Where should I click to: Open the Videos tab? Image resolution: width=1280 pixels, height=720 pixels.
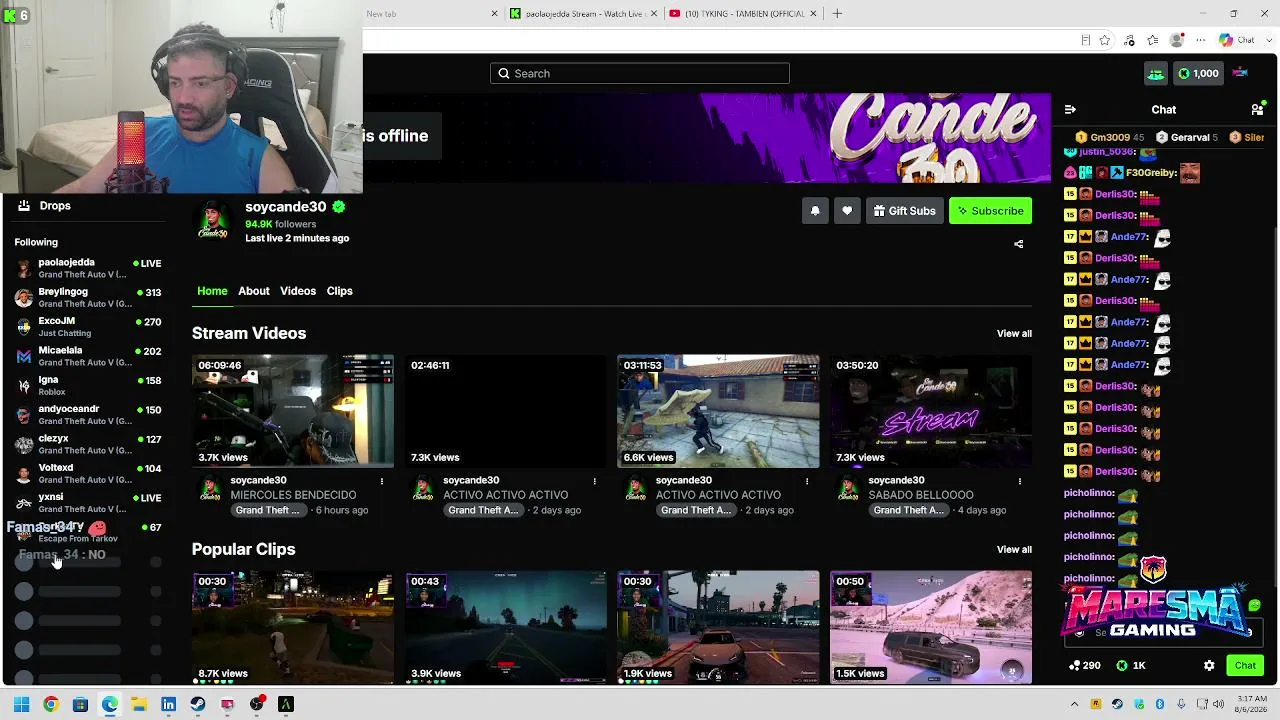(x=298, y=291)
